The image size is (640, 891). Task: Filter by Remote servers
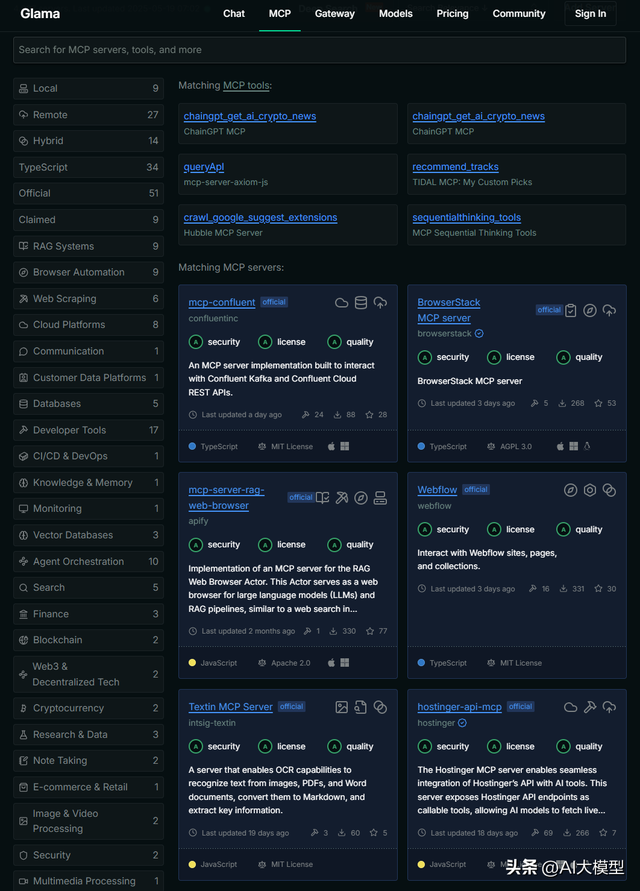point(88,115)
